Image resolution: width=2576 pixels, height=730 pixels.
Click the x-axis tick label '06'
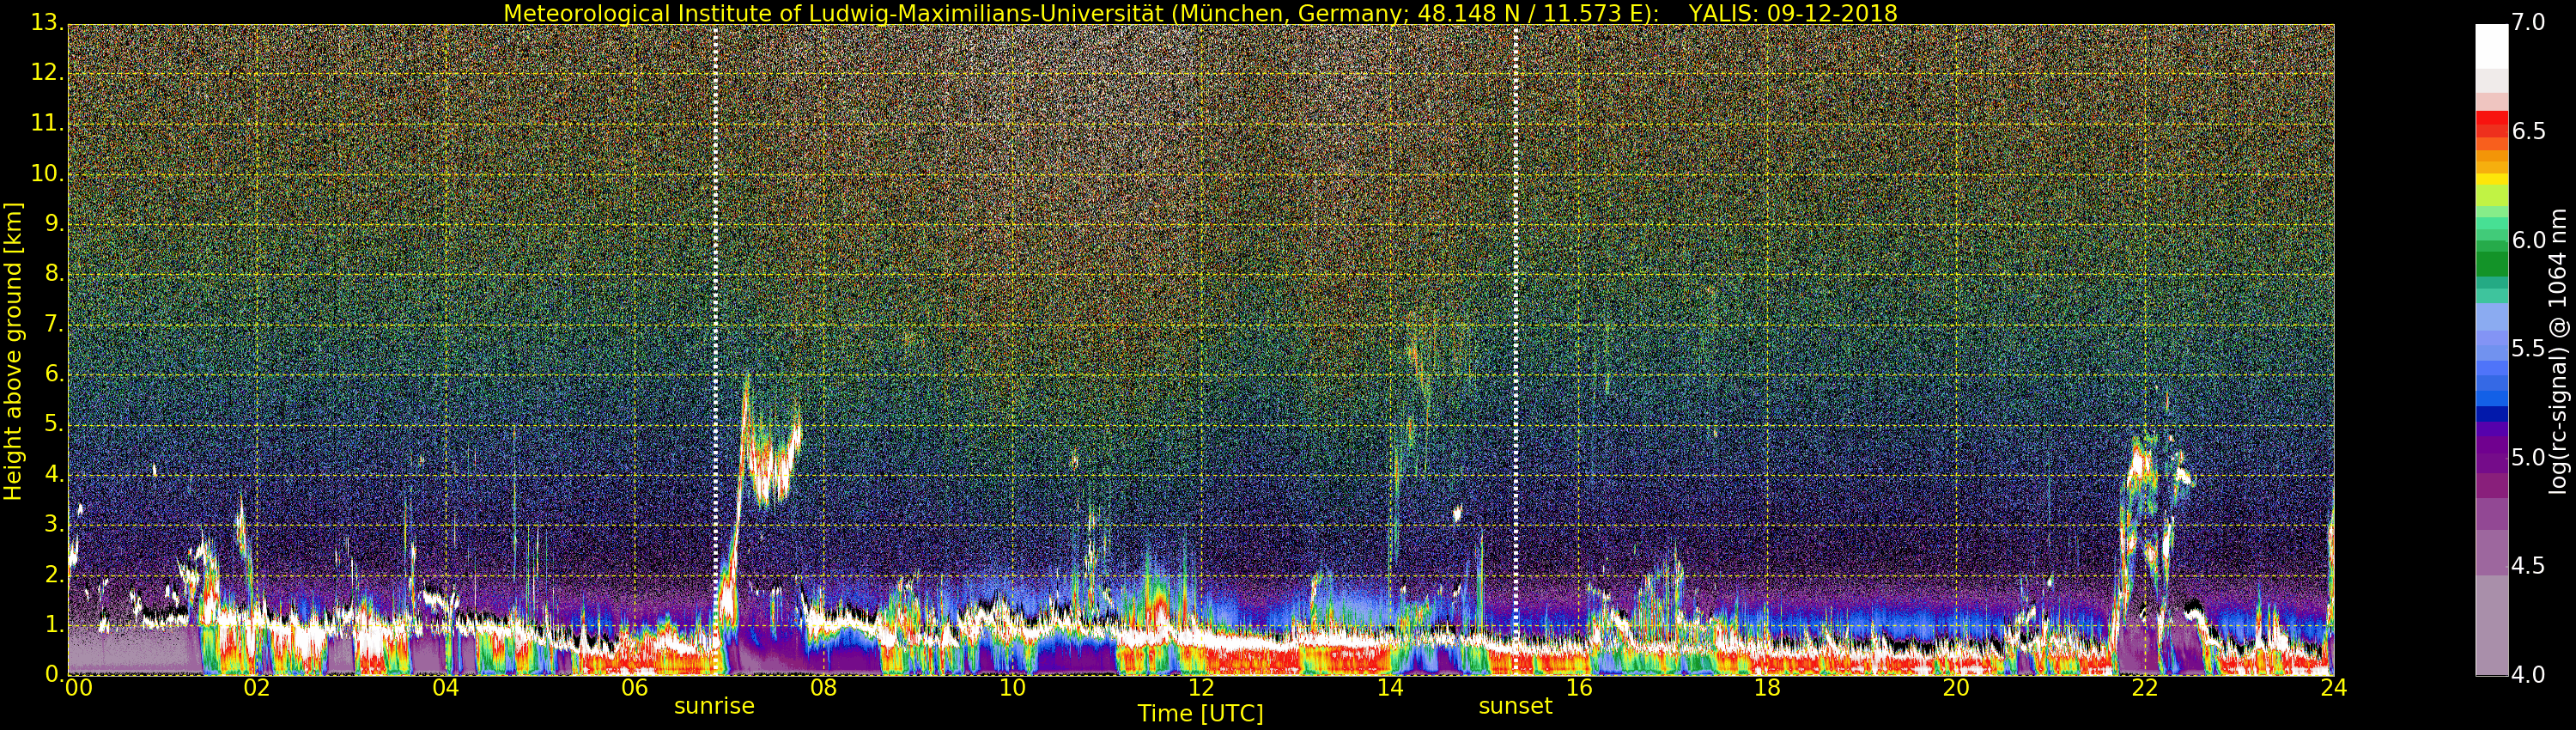tap(635, 688)
